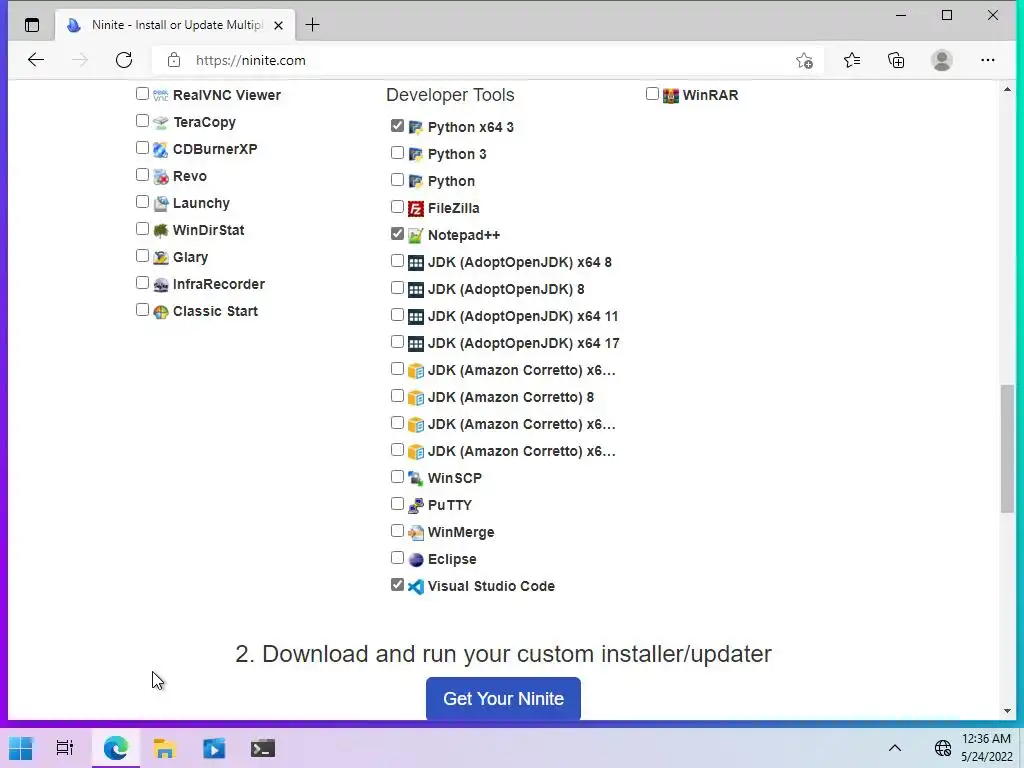Click the taskbar clock and date
Viewport: 1024px width, 768px height.
click(986, 748)
